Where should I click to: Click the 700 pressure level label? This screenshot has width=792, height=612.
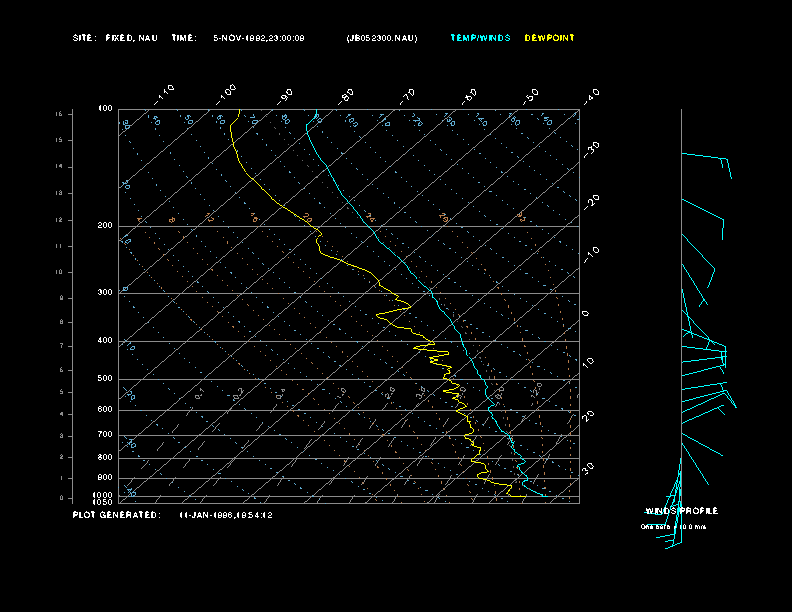pos(105,435)
